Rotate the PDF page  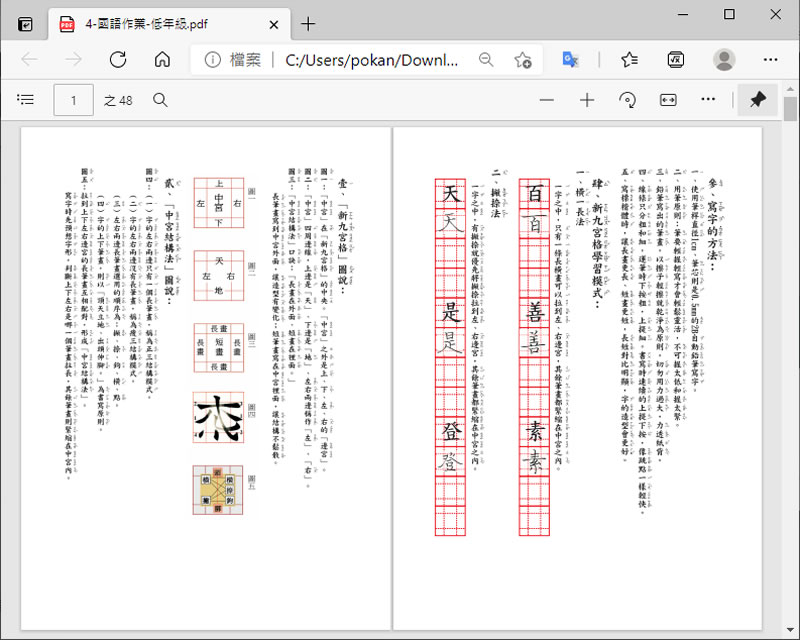628,100
